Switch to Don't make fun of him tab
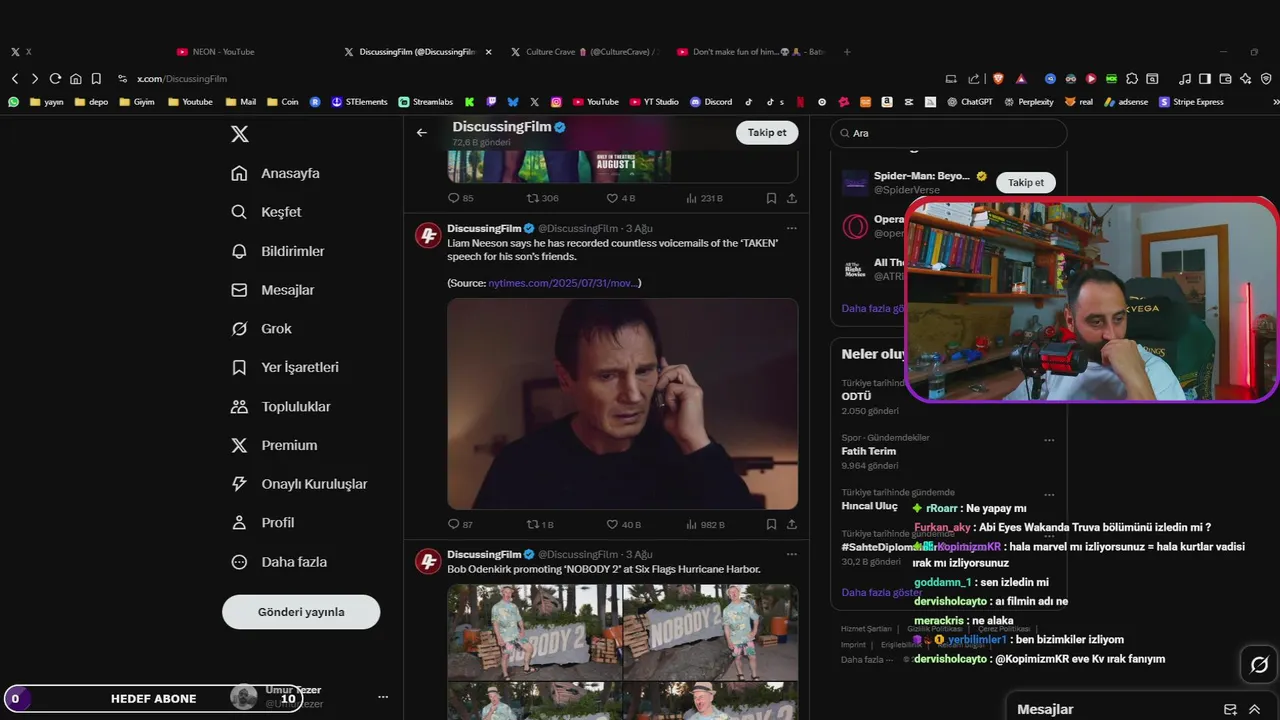Image resolution: width=1280 pixels, height=720 pixels. pyautogui.click(x=750, y=52)
